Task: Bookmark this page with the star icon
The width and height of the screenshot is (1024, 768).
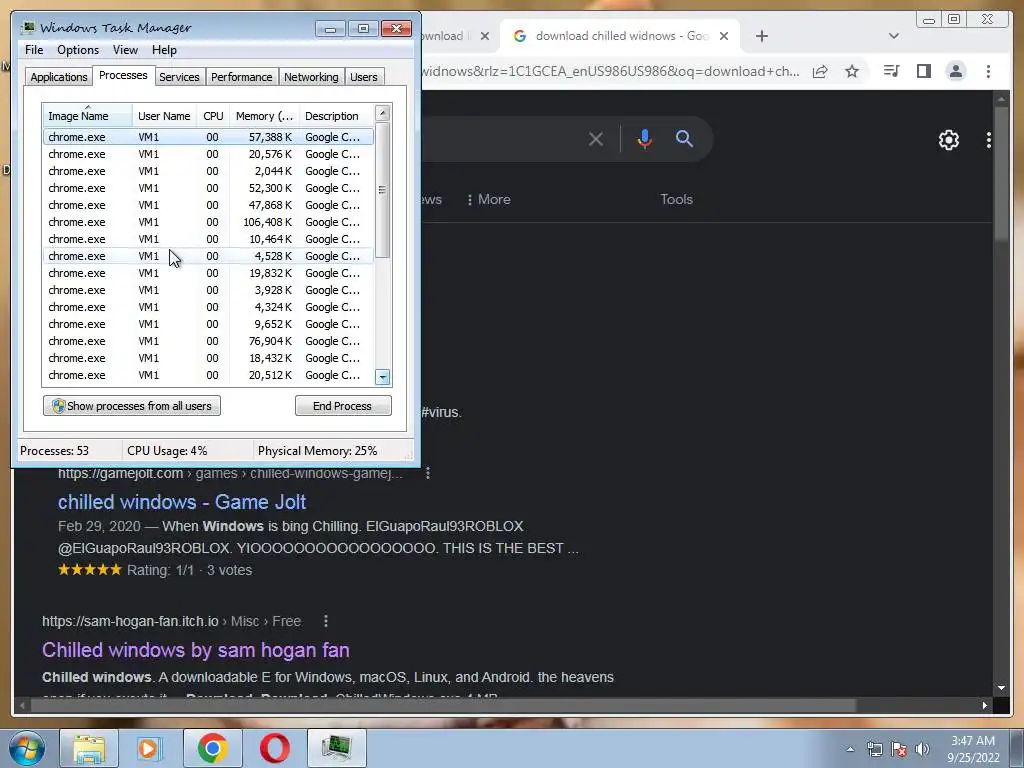Action: point(852,71)
